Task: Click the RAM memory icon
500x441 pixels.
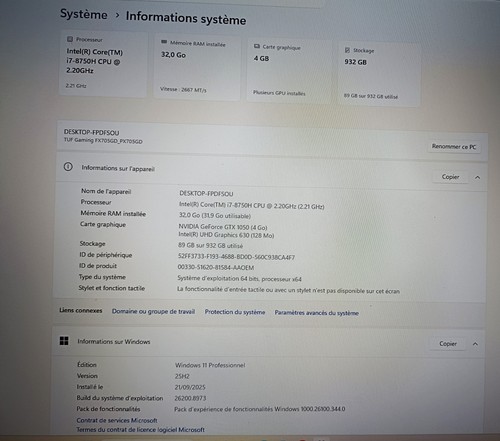Action: 164,42
